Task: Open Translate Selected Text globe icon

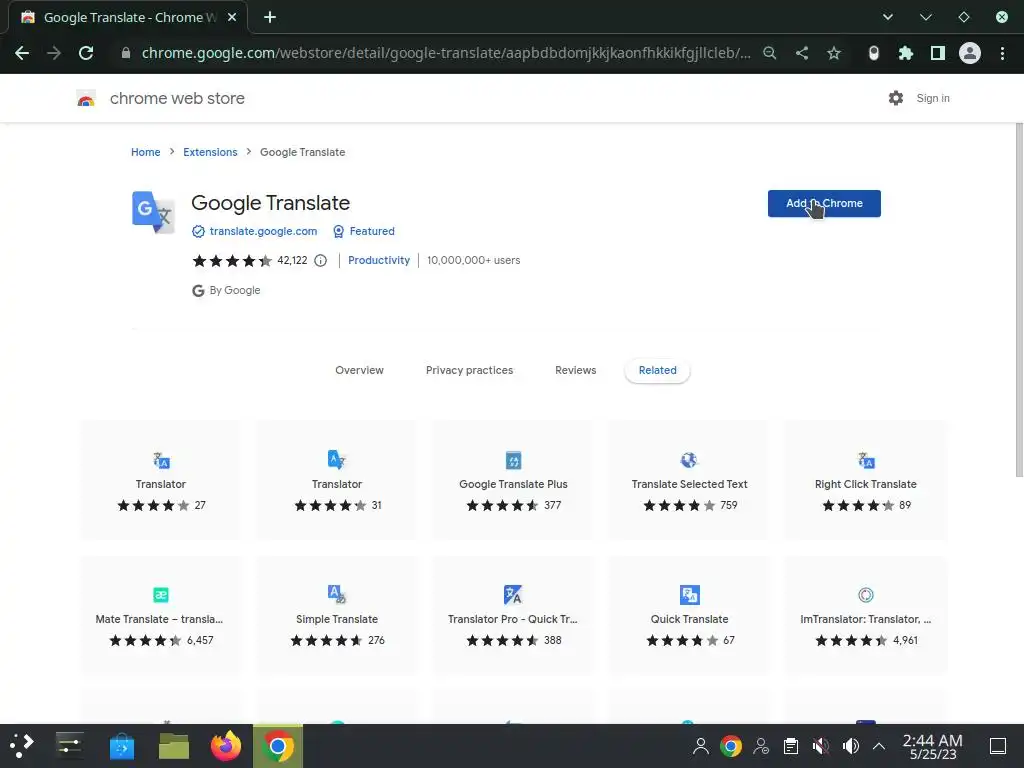Action: (689, 460)
